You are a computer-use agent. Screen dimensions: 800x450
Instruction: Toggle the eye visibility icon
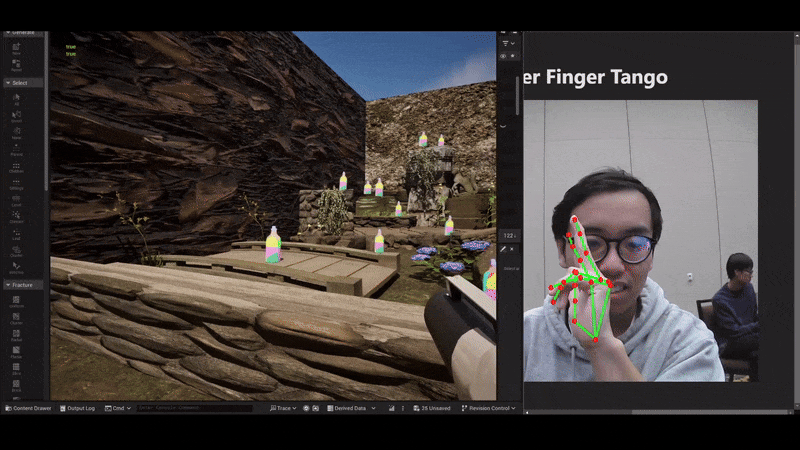point(503,56)
